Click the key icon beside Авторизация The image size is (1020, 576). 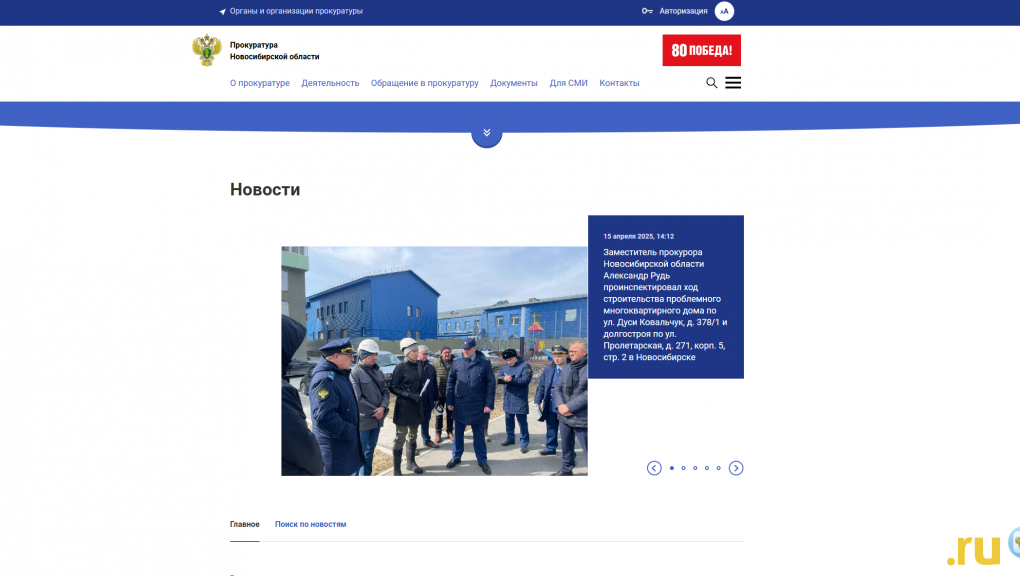647,11
